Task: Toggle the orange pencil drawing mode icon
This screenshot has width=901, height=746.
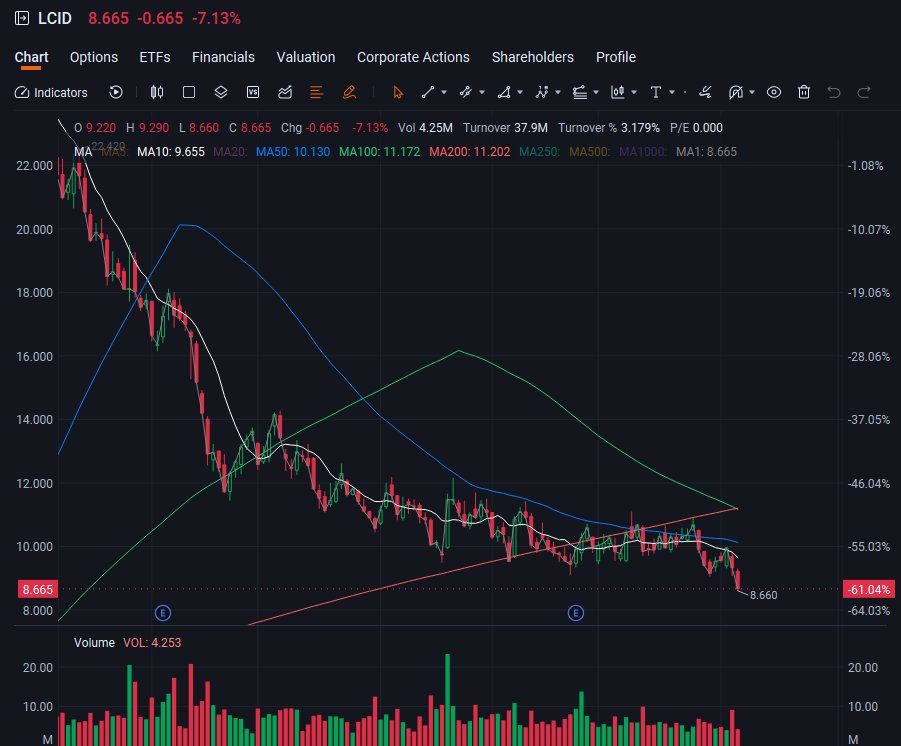Action: tap(349, 92)
